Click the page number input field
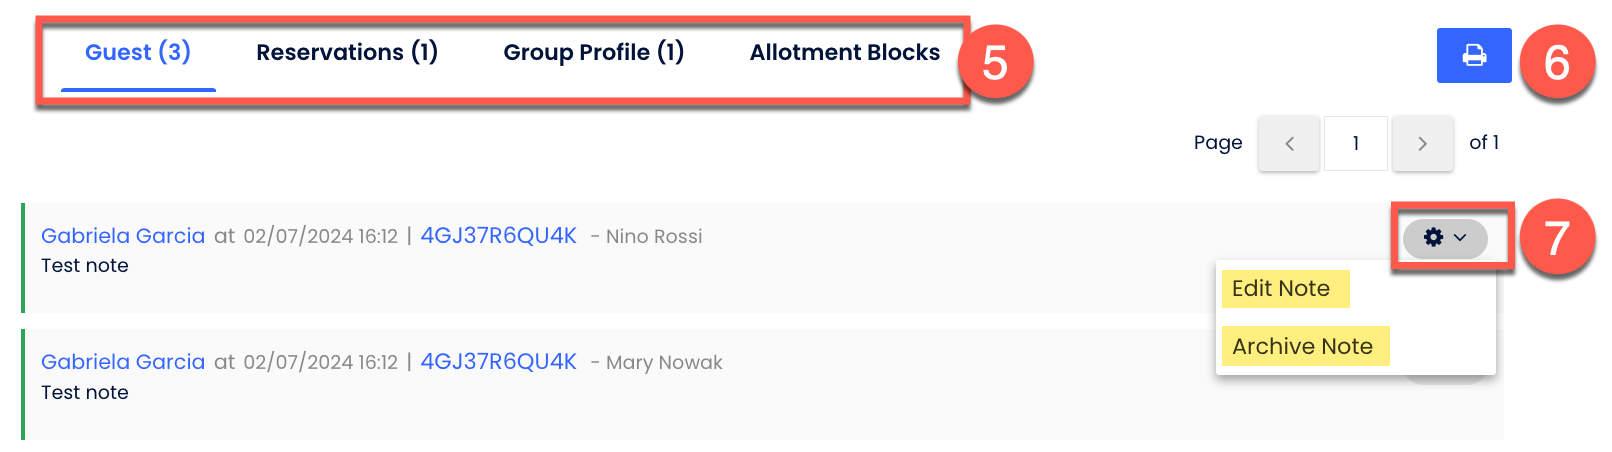The height and width of the screenshot is (452, 1612). pos(1355,144)
